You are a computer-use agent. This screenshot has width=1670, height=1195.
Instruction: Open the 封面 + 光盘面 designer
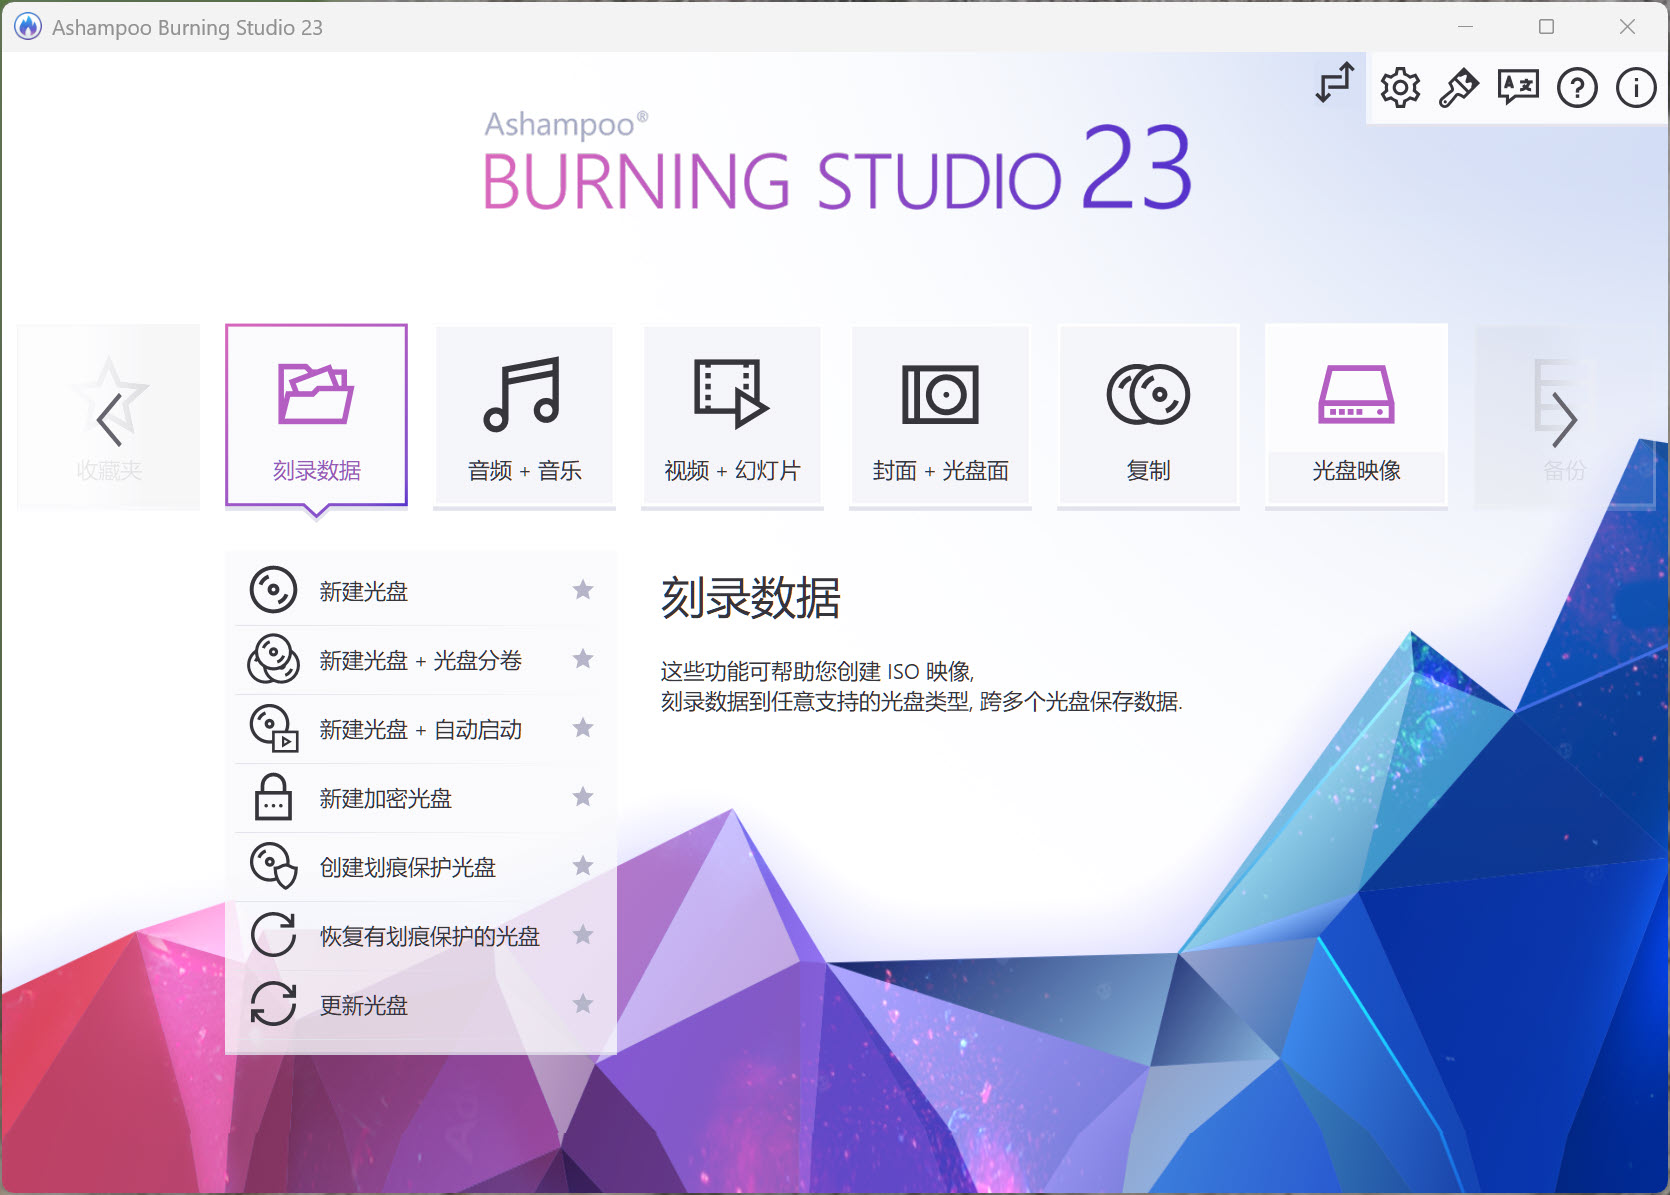click(x=939, y=415)
